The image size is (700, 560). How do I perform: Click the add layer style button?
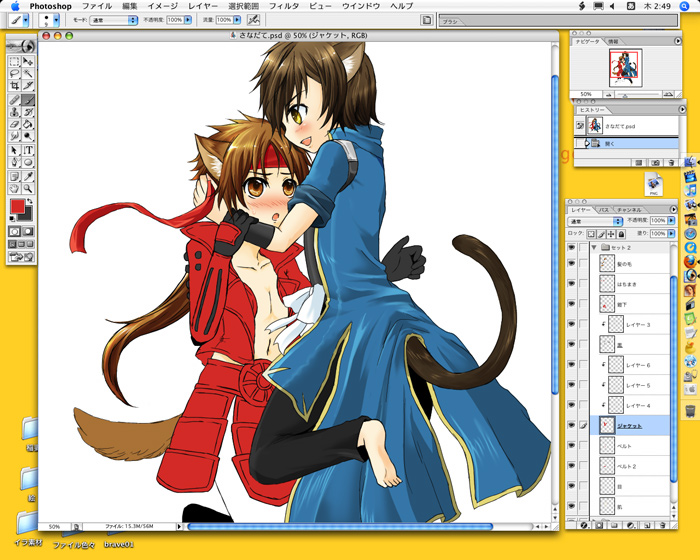583,526
